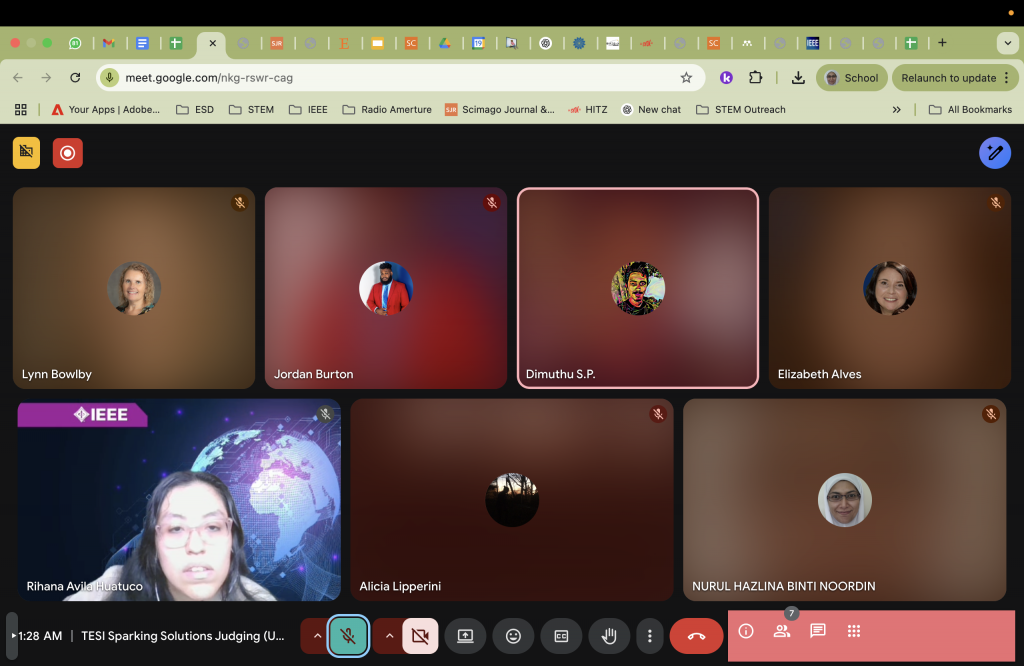Select Alicia Lipperini's video tile
This screenshot has width=1024, height=666.
[512, 500]
